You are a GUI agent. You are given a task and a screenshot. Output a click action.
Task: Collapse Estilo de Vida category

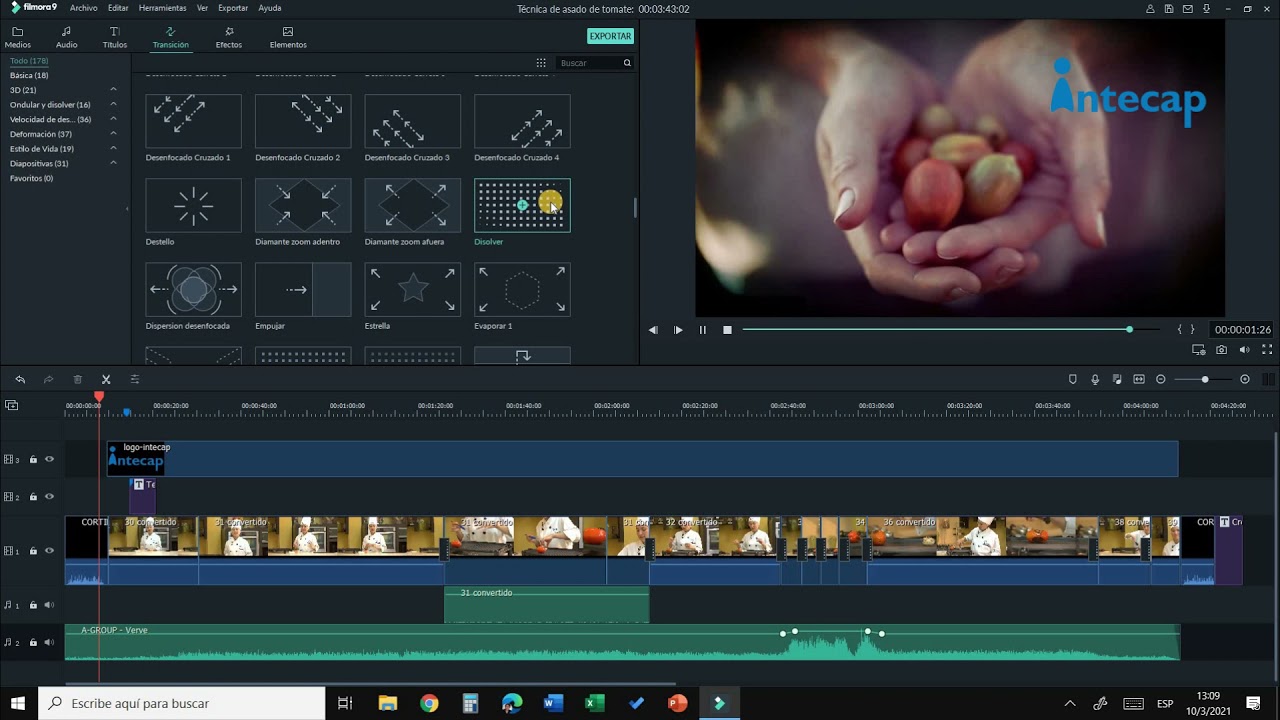(113, 148)
